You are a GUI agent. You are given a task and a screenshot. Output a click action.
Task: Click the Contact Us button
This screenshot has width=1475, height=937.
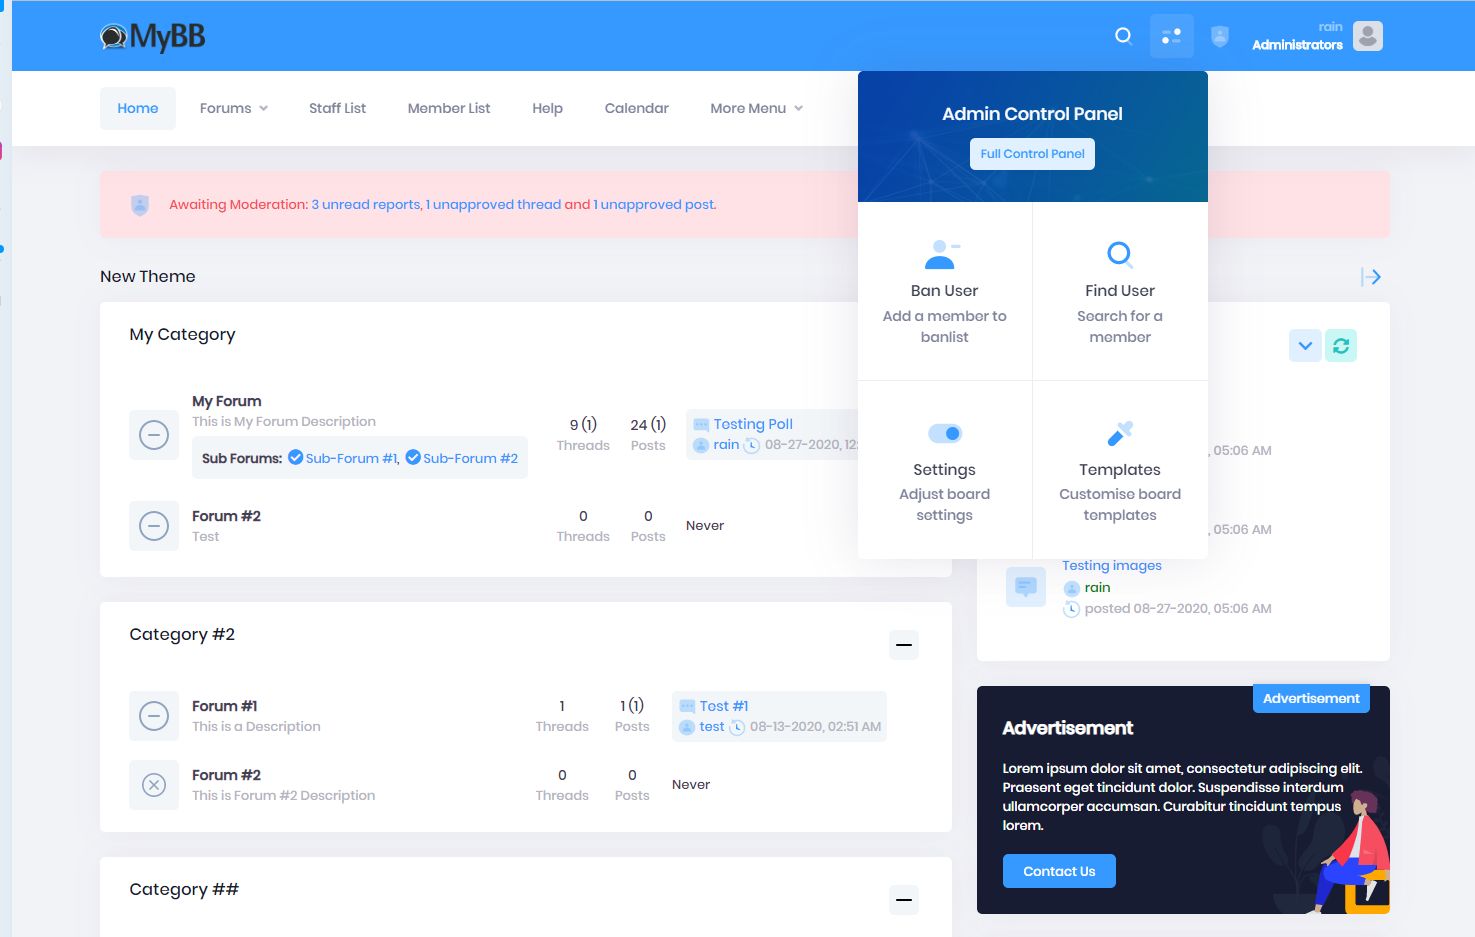[1058, 871]
